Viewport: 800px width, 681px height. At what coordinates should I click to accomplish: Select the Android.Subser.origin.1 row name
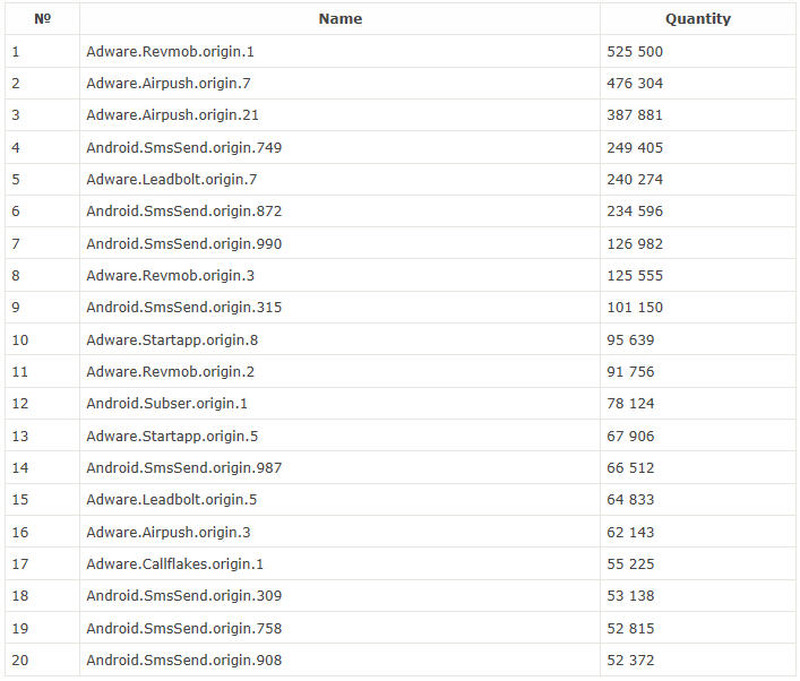click(x=166, y=404)
